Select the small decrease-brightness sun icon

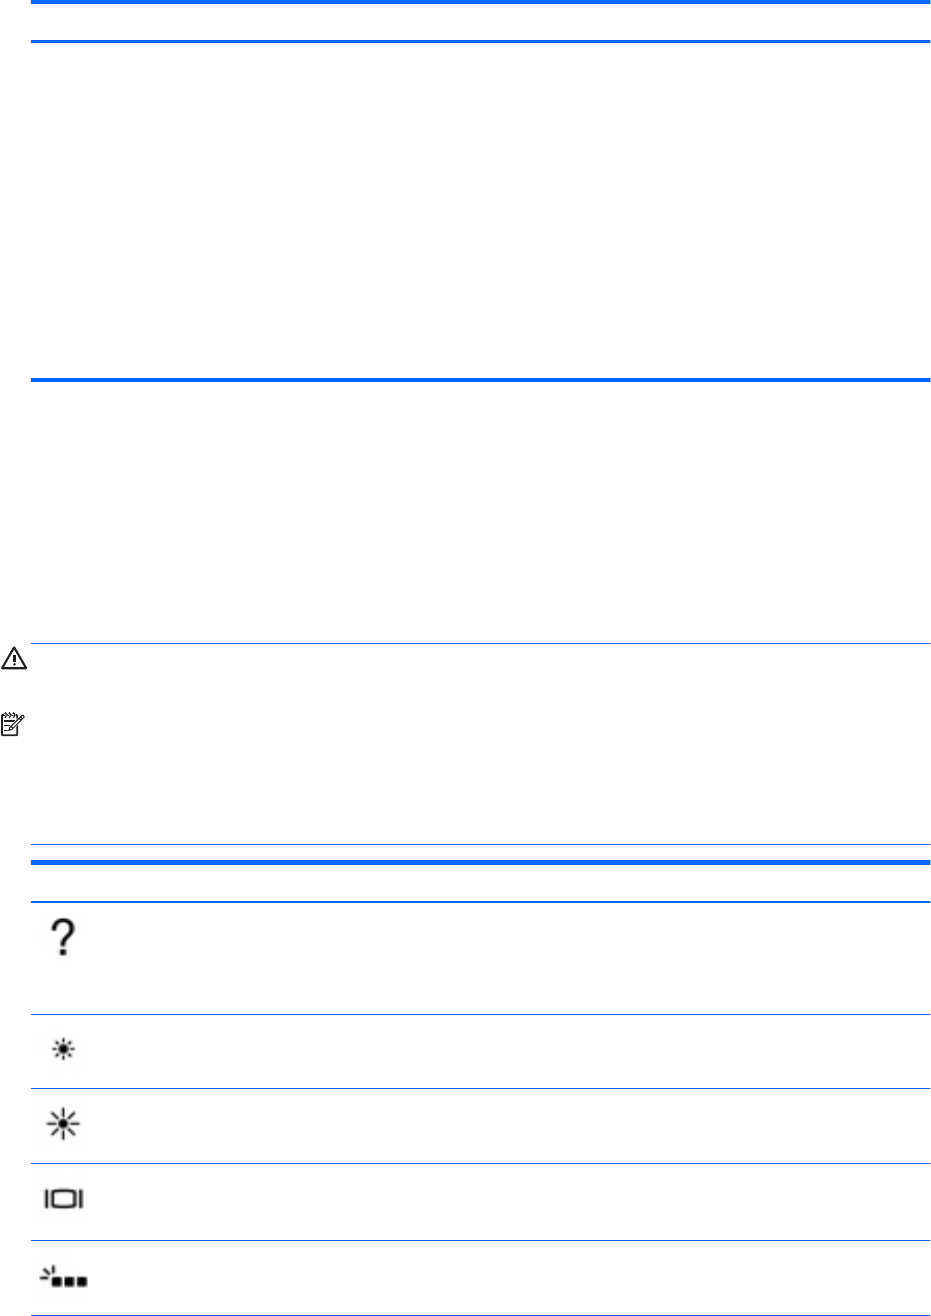coord(64,1050)
